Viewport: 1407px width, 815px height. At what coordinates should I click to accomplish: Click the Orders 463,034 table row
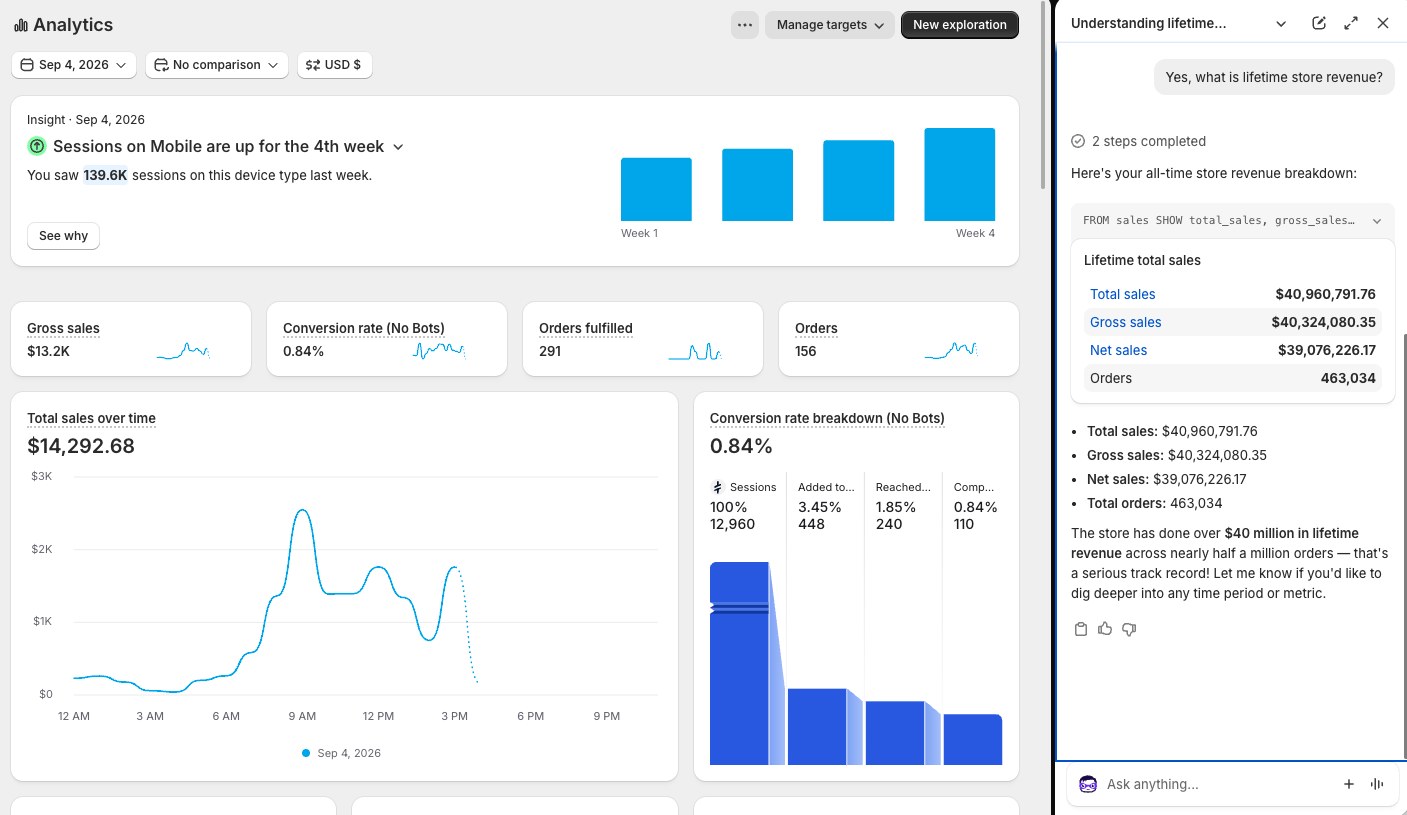(1232, 378)
